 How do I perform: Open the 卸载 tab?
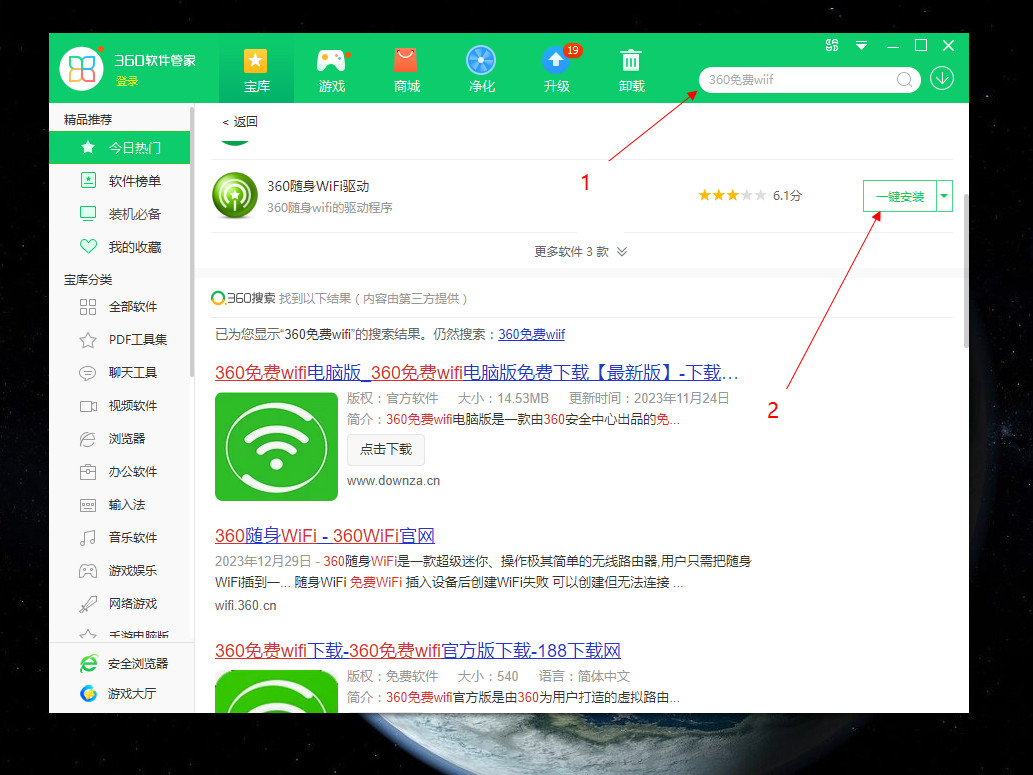(631, 70)
